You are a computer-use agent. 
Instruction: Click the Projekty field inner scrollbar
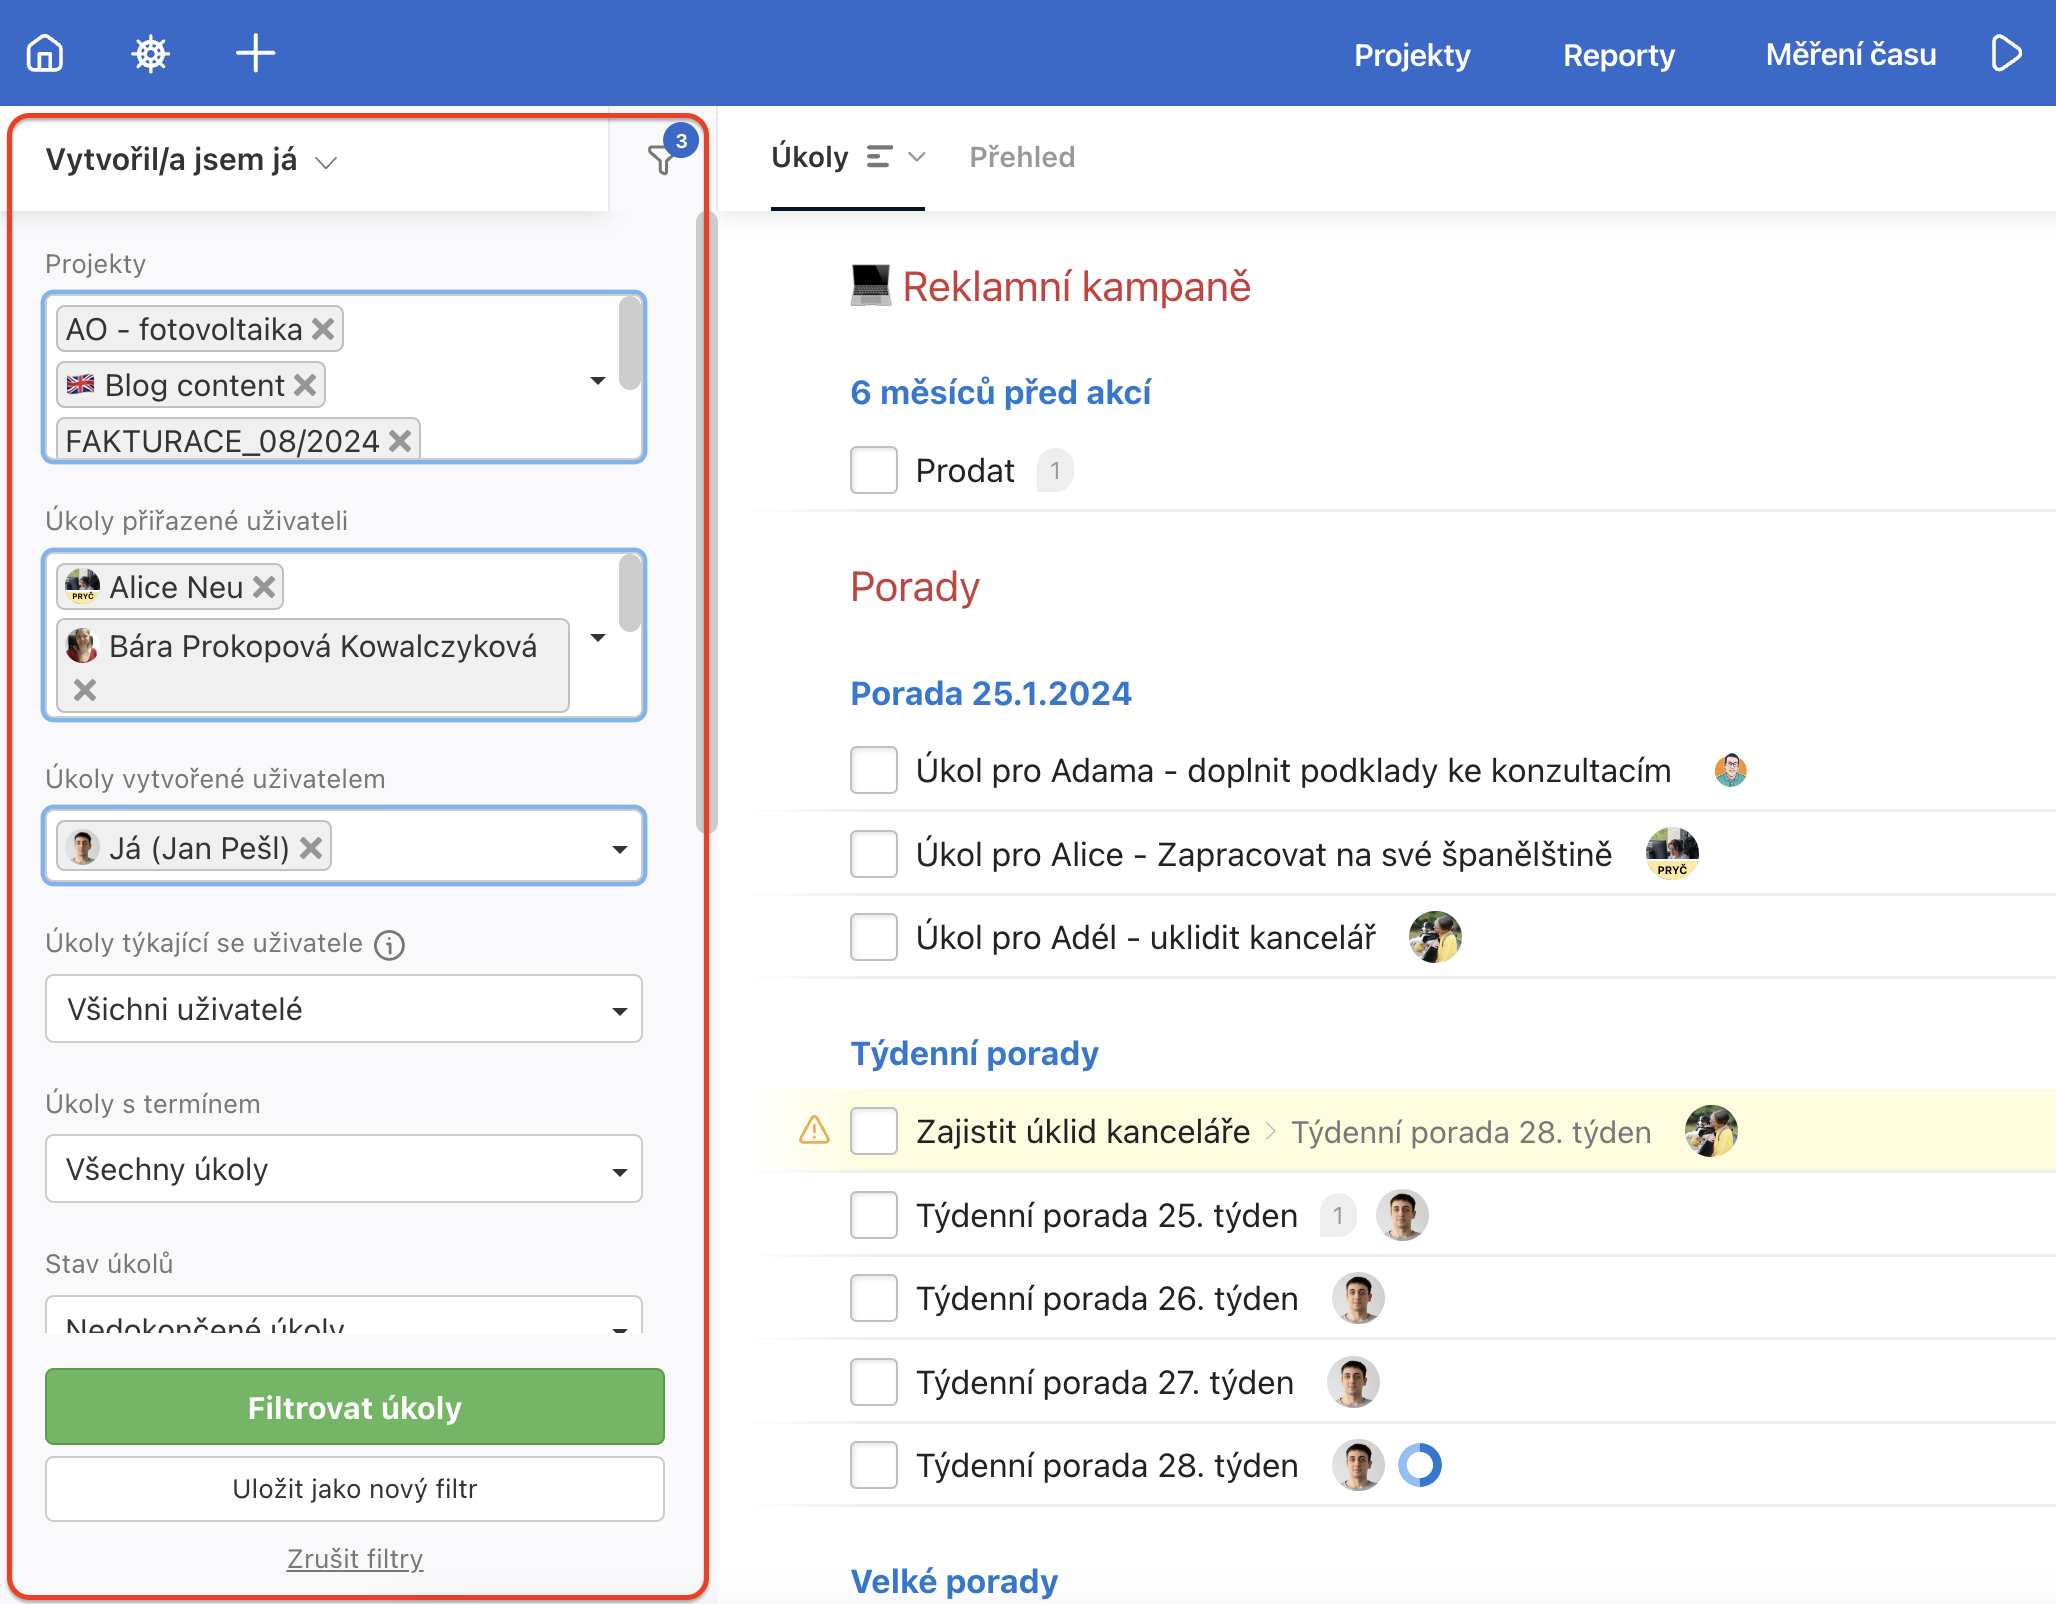pos(630,344)
